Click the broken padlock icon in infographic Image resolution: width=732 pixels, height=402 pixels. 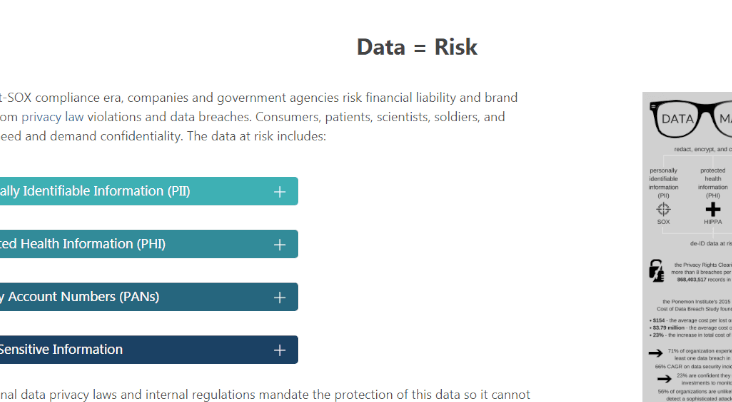click(x=656, y=271)
